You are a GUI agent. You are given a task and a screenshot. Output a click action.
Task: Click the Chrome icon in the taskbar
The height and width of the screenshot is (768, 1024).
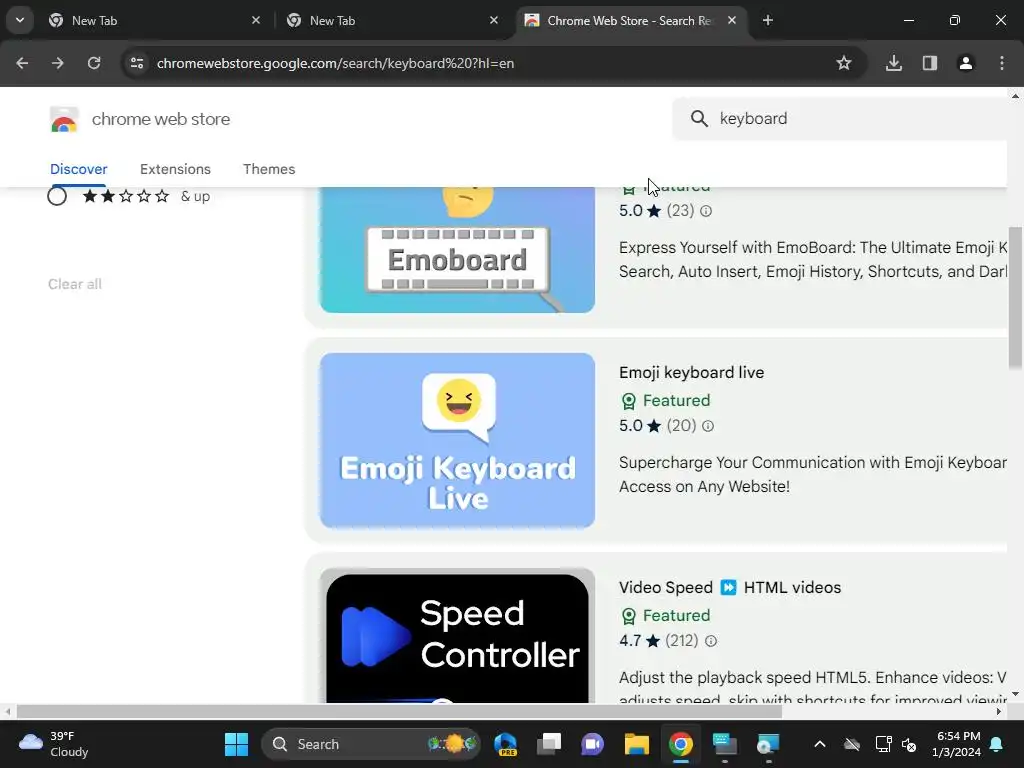point(680,744)
